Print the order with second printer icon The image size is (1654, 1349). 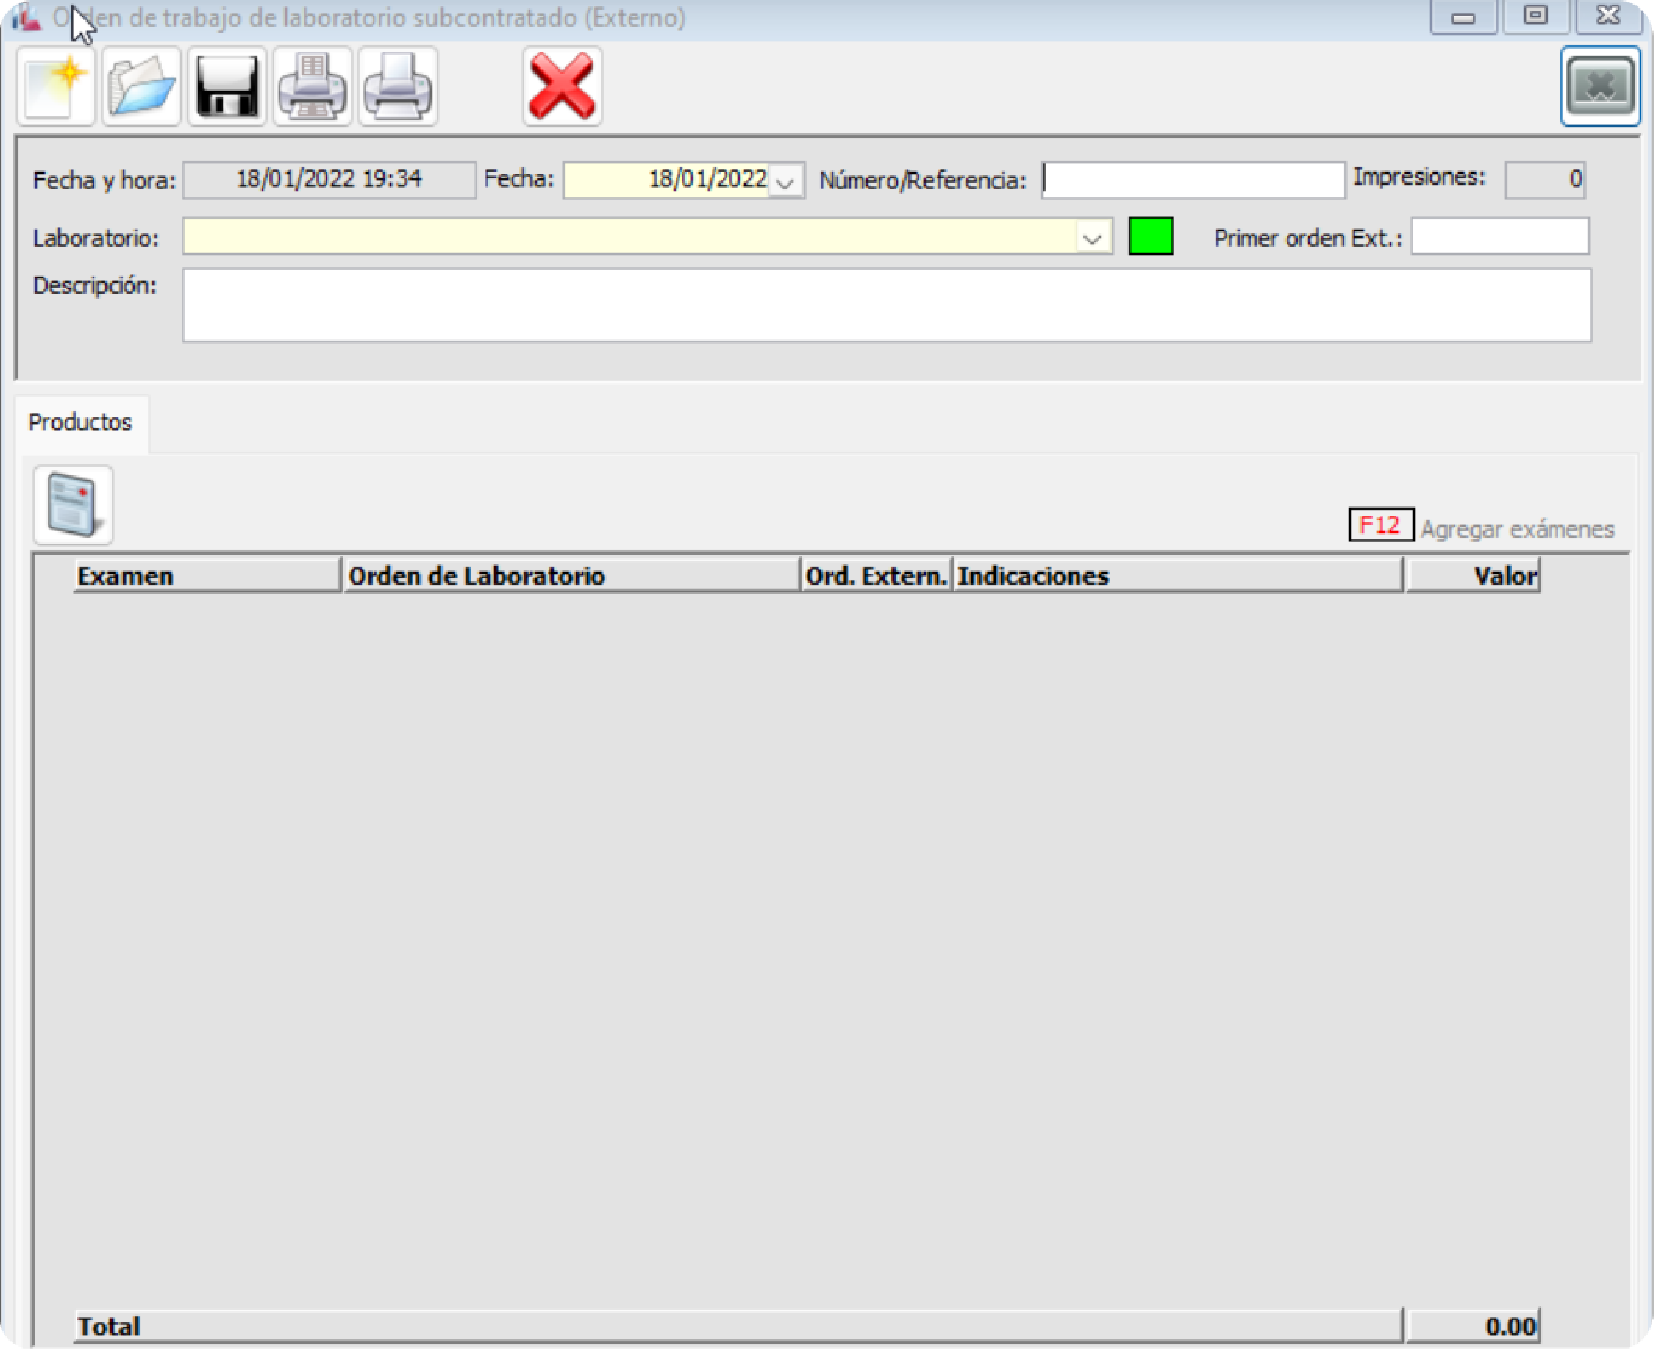point(398,87)
